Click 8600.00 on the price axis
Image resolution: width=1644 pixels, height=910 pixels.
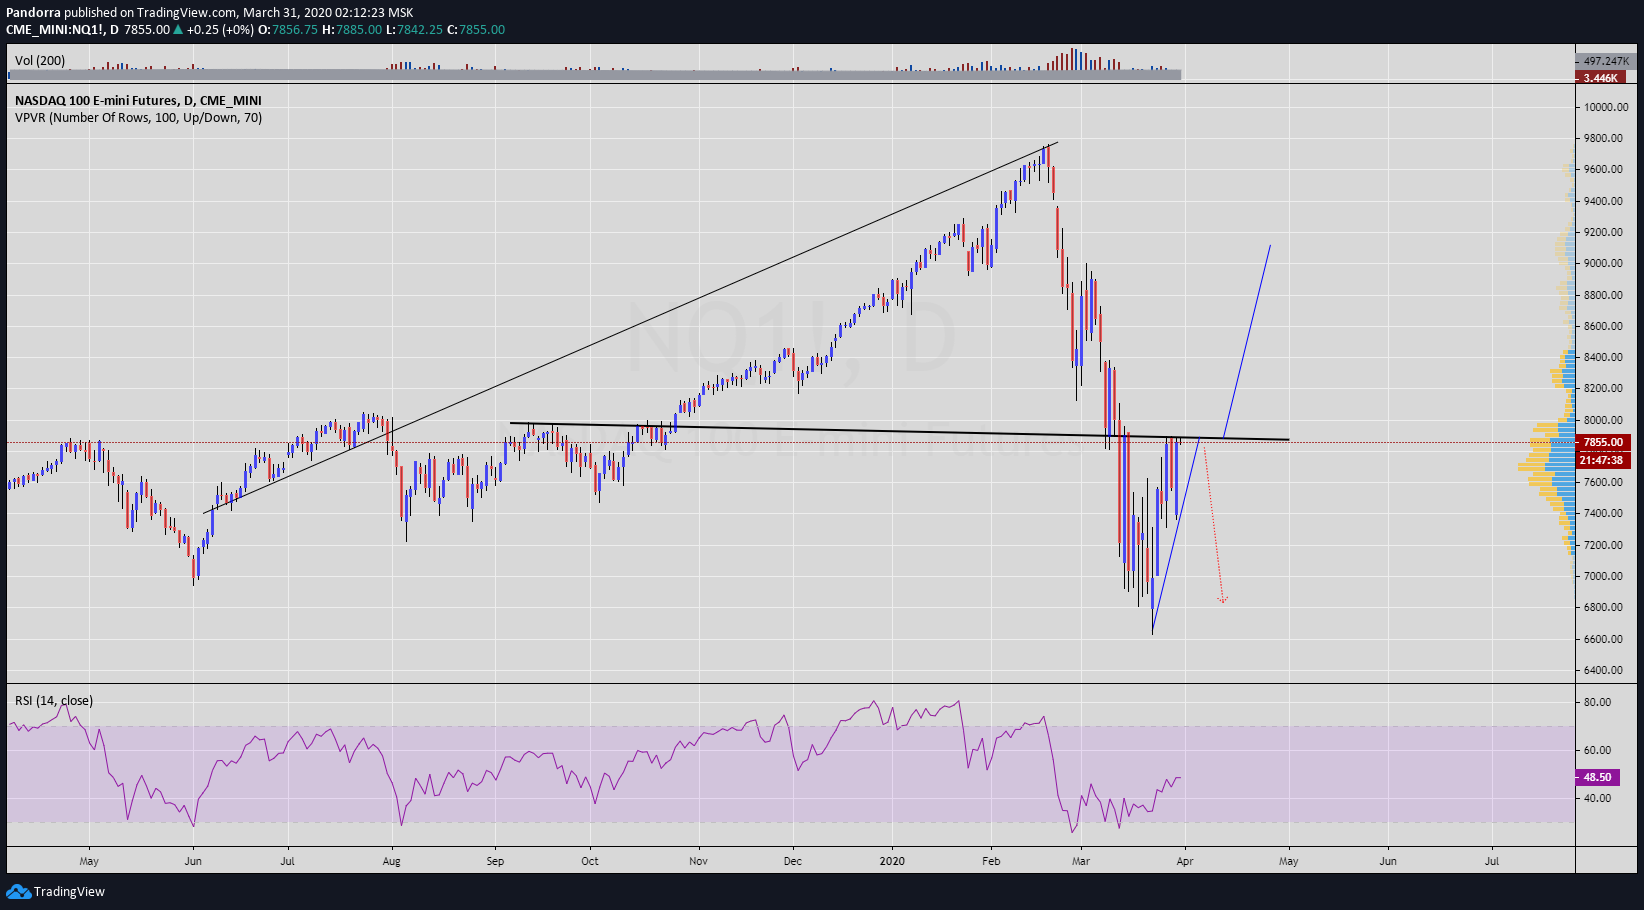tap(1603, 326)
